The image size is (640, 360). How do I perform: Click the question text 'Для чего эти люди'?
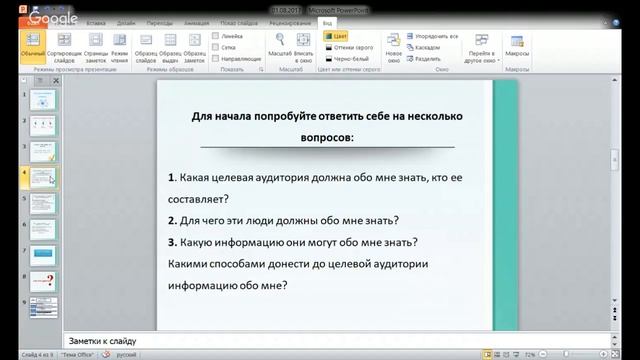[x=283, y=220]
